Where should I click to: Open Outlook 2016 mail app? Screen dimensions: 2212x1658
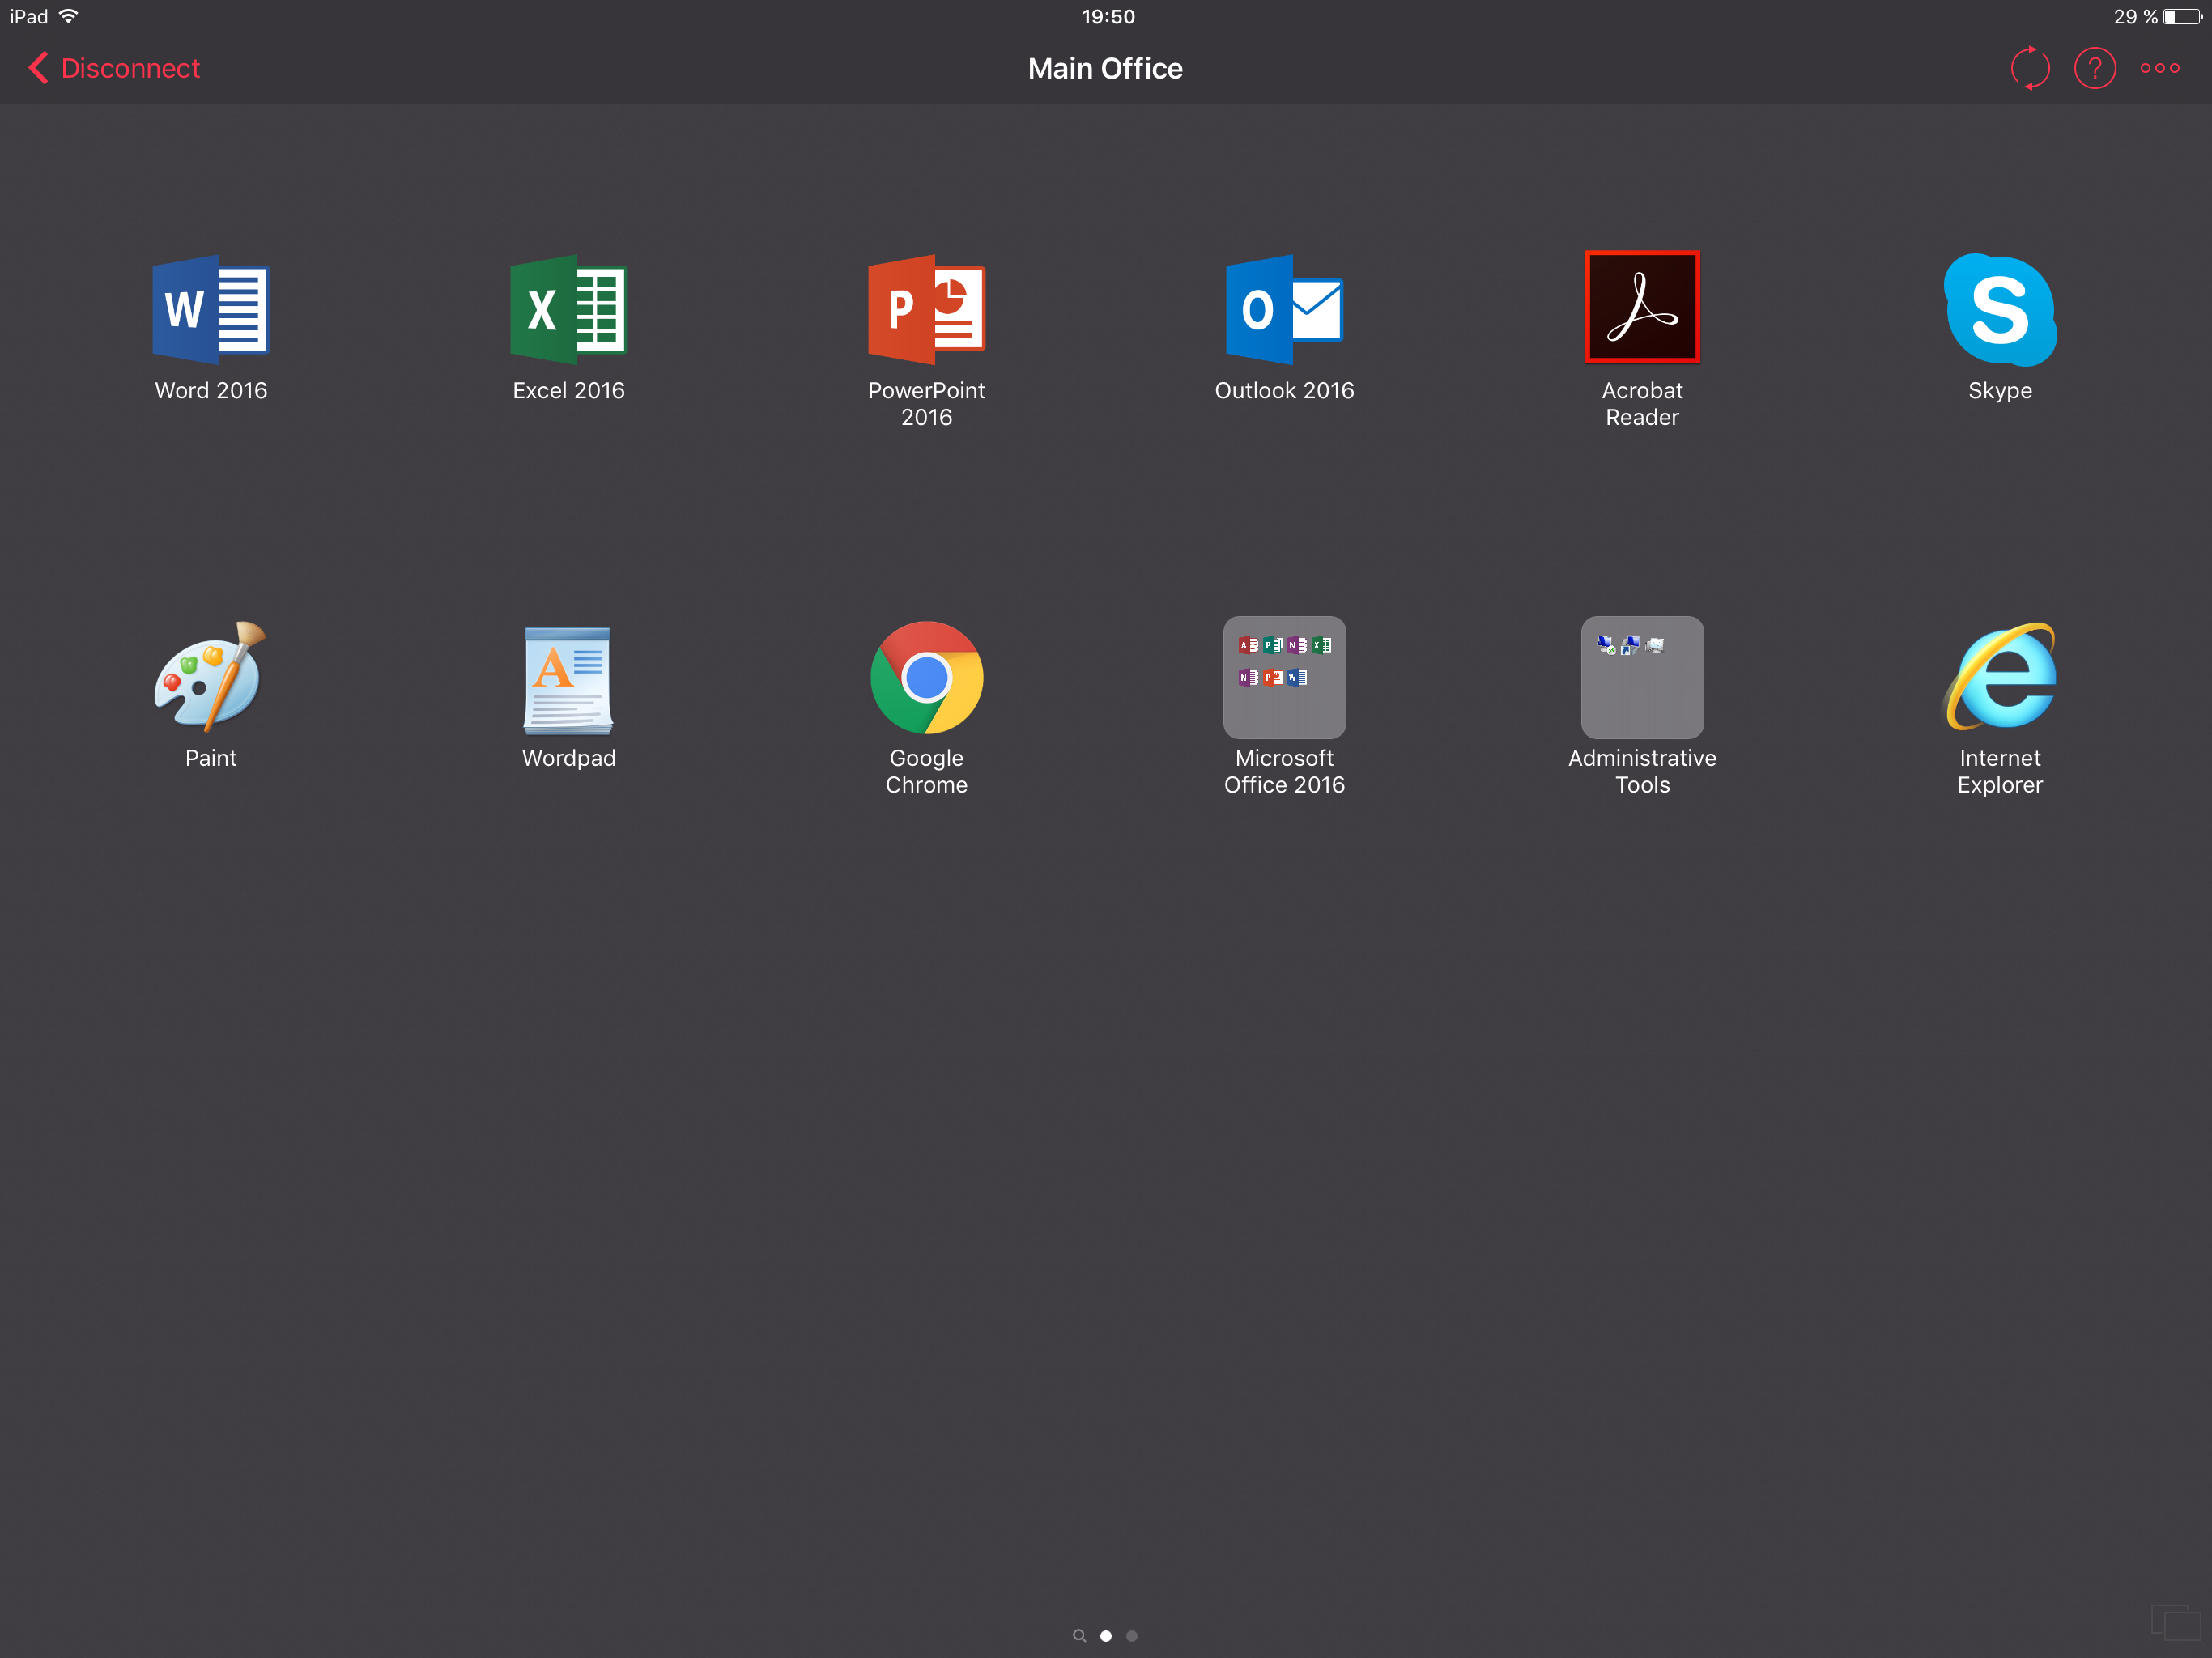1284,309
